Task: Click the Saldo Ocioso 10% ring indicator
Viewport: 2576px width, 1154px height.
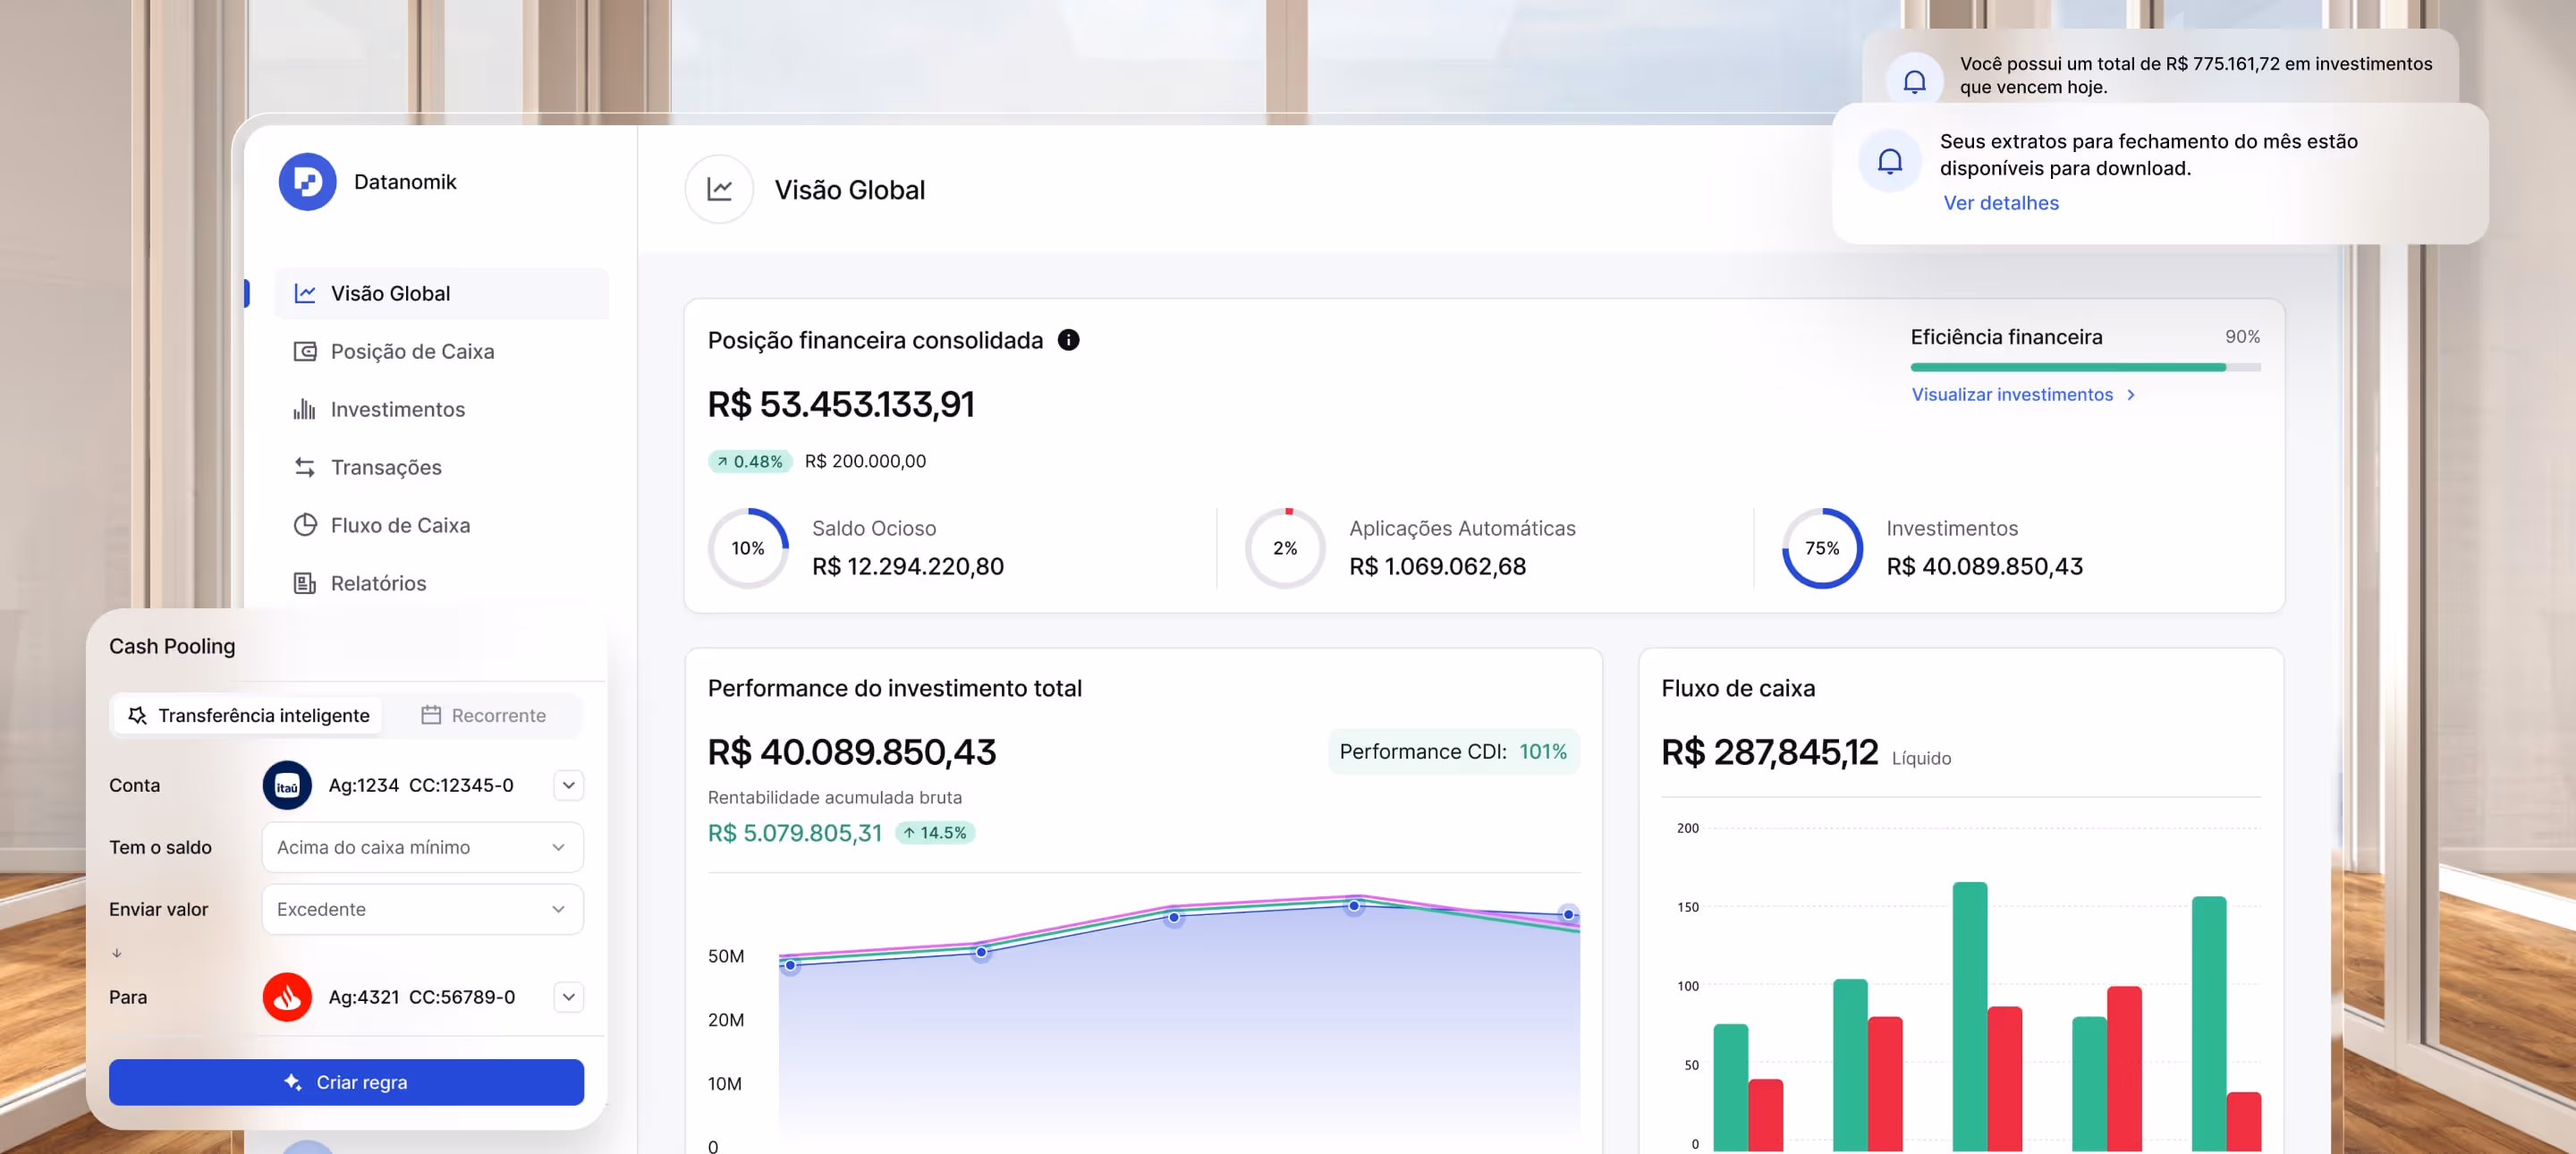Action: (x=747, y=548)
